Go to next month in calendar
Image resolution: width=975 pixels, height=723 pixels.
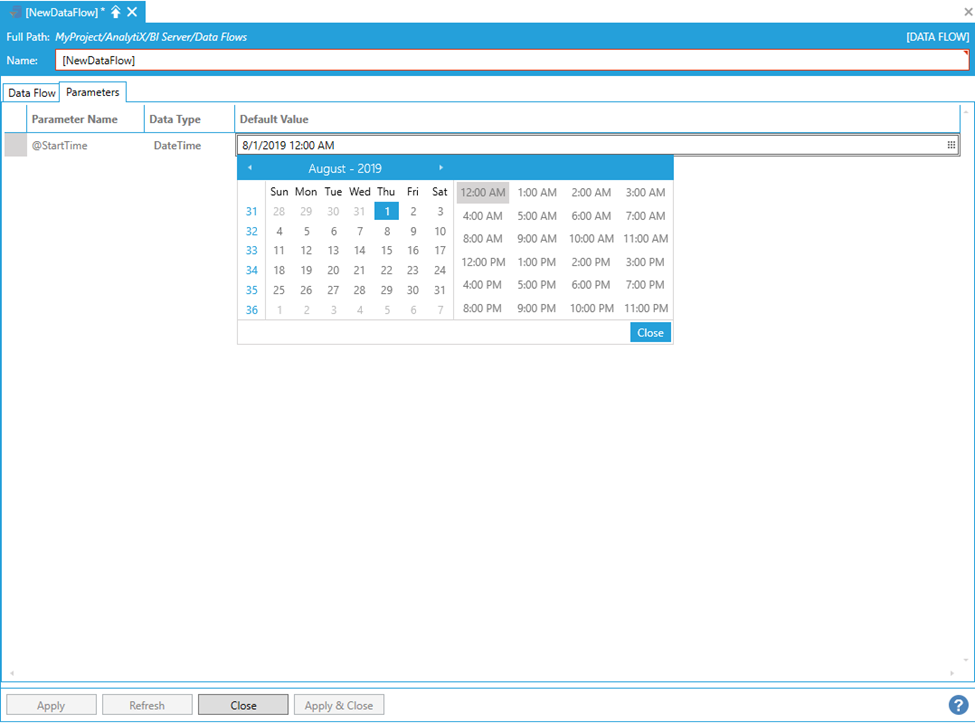[441, 168]
